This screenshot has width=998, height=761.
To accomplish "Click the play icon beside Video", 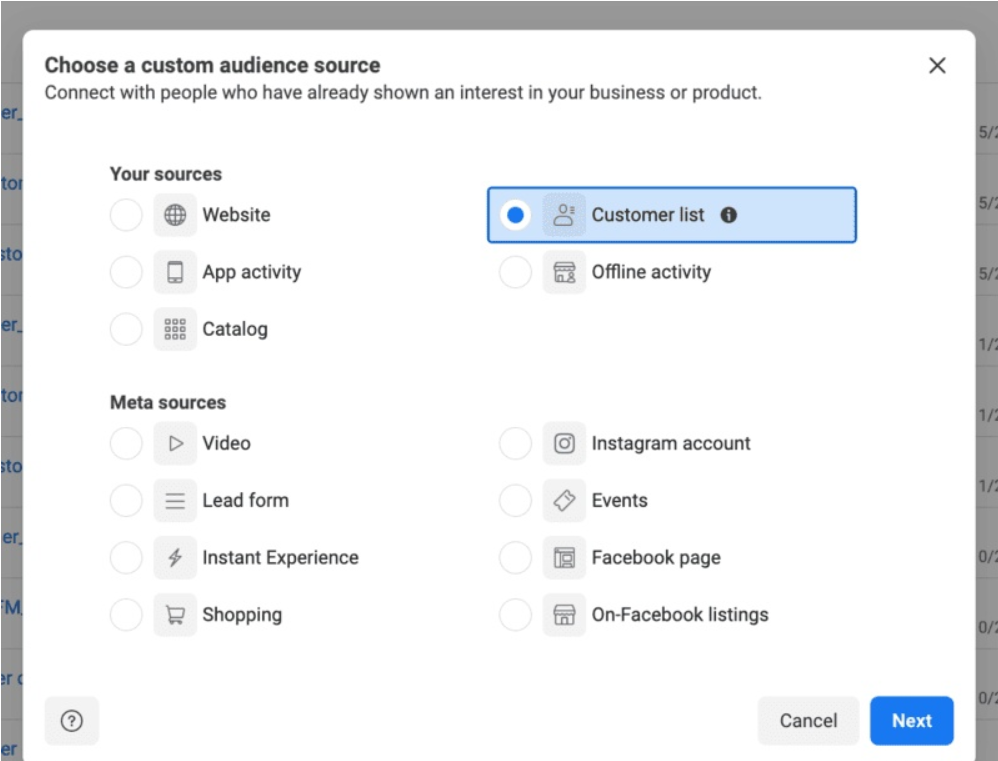I will click(x=175, y=443).
